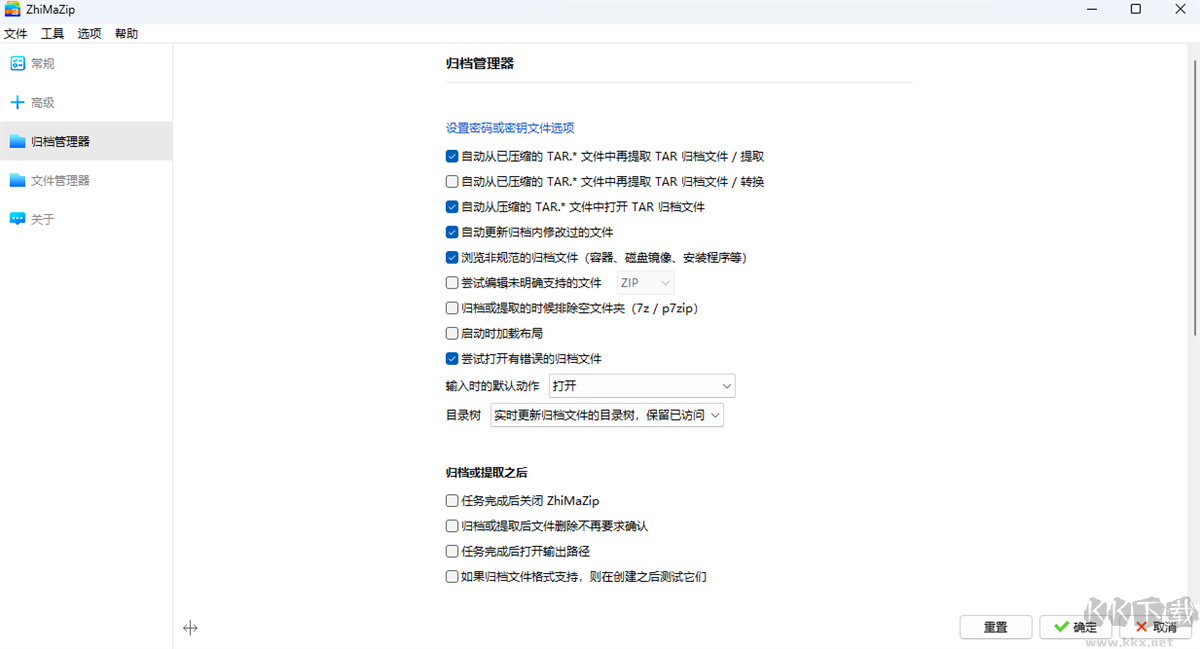This screenshot has width=1200, height=649.
Task: Expand the 目录树 dropdown list
Action: [x=607, y=415]
